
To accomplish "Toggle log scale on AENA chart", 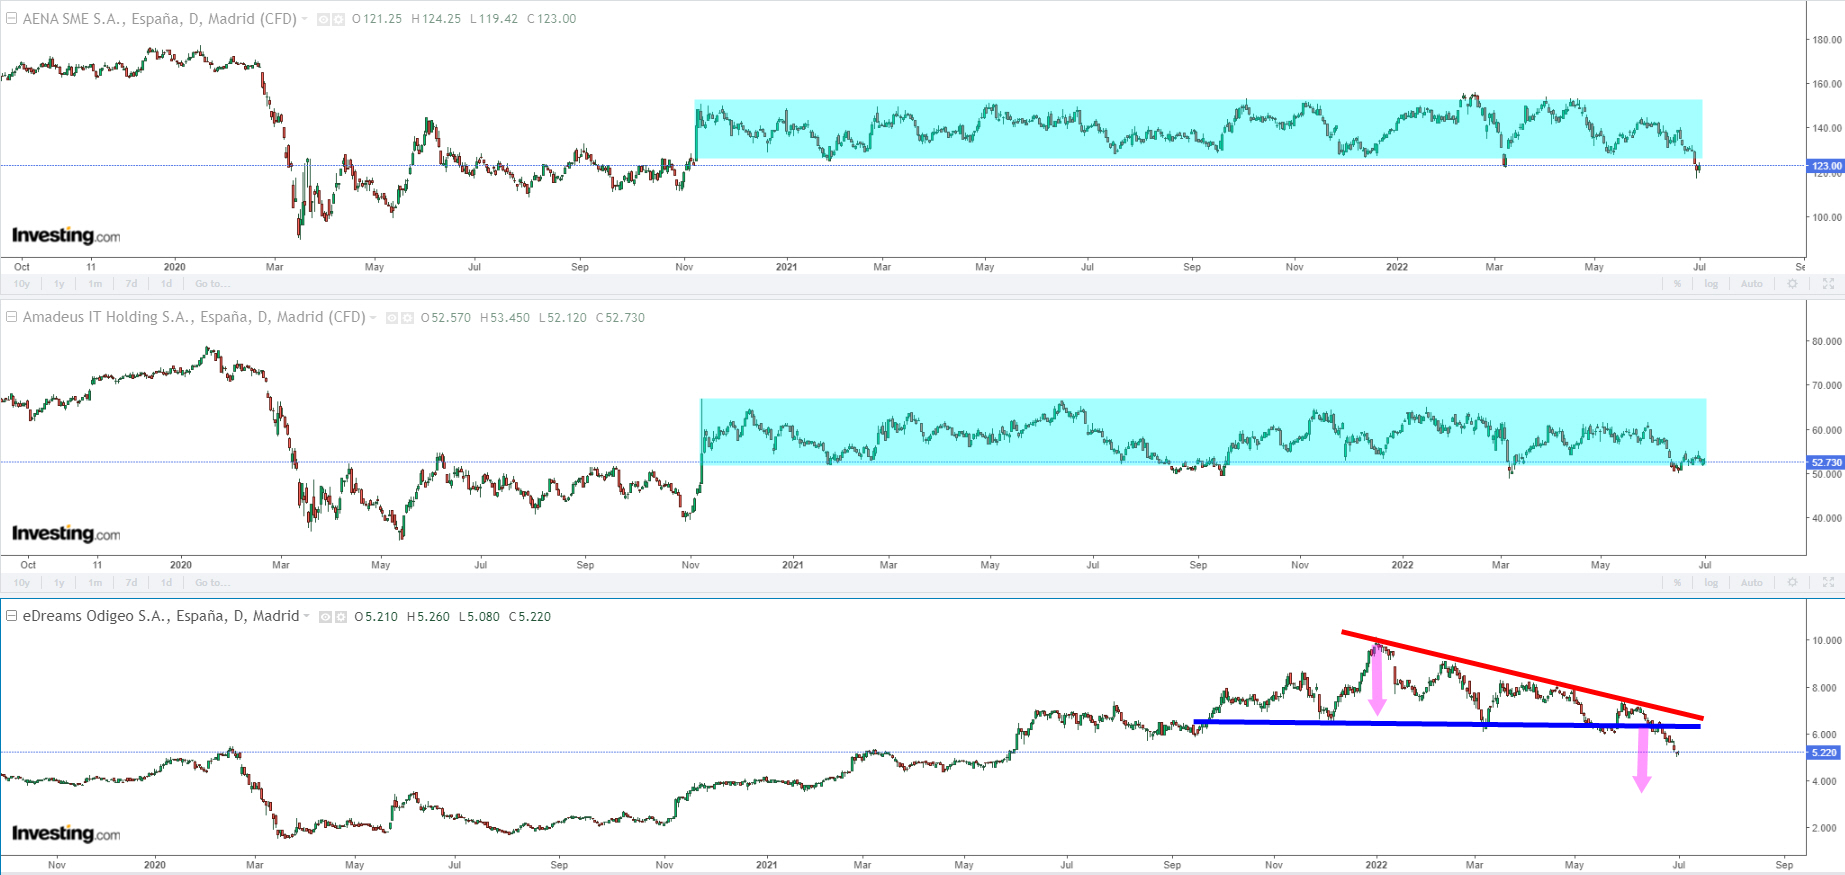I will click(x=1711, y=284).
